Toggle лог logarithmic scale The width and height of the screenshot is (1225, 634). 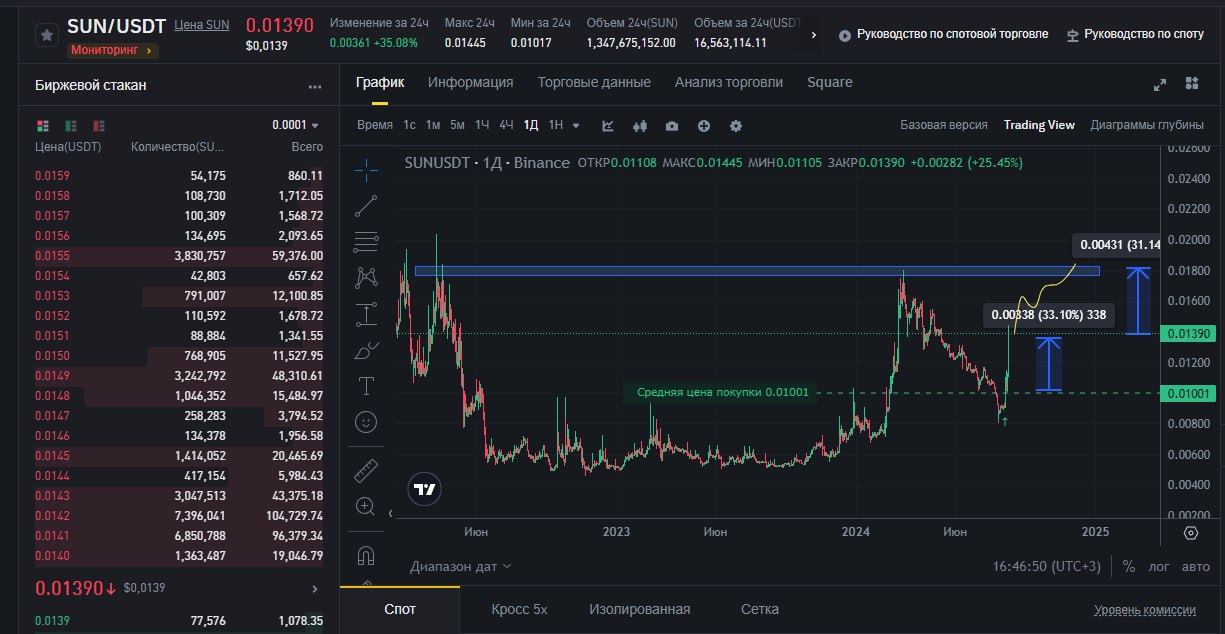point(1158,566)
